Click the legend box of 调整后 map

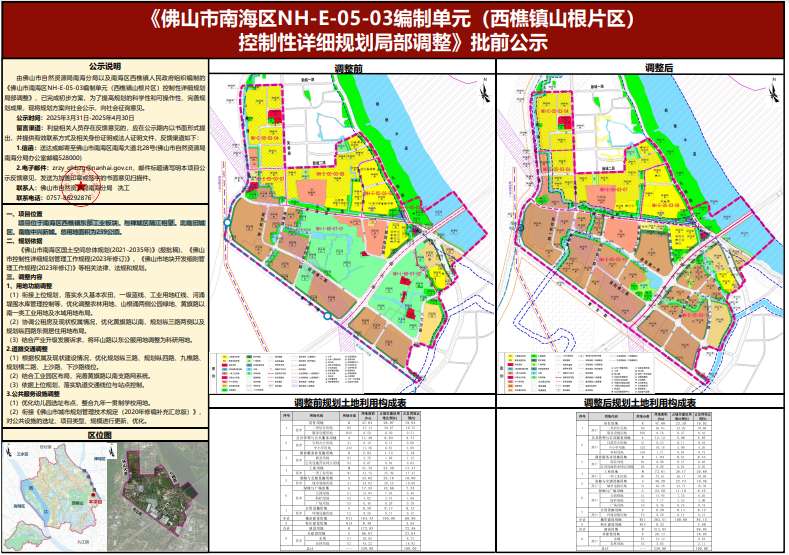coord(576,373)
